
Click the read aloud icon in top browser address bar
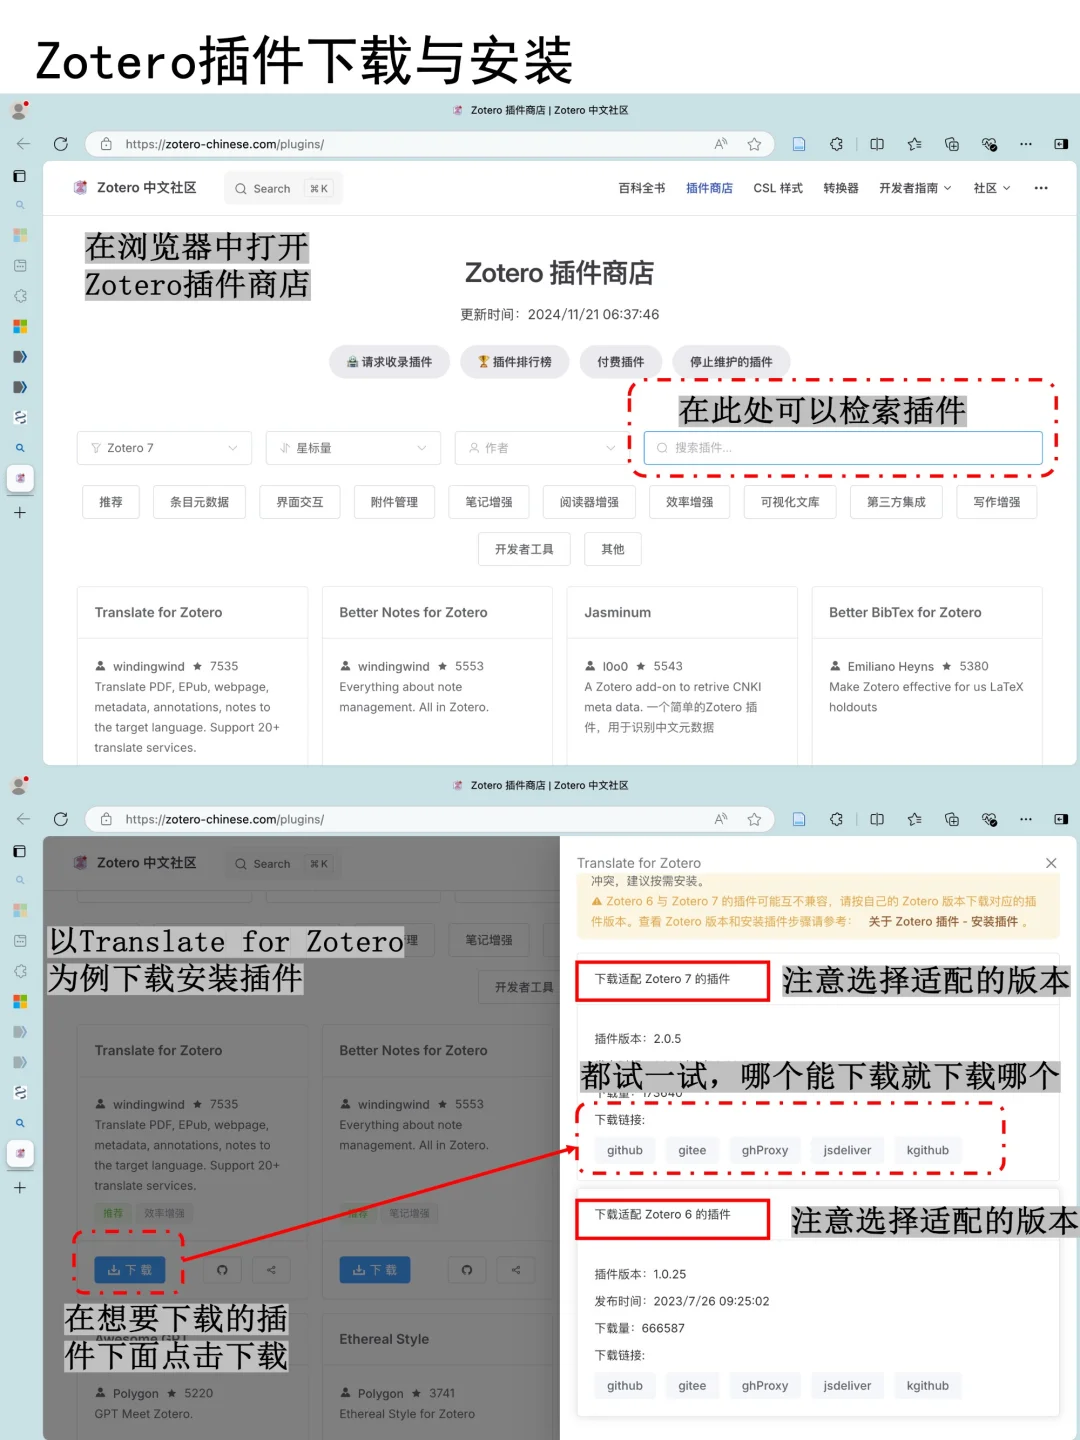coord(721,144)
